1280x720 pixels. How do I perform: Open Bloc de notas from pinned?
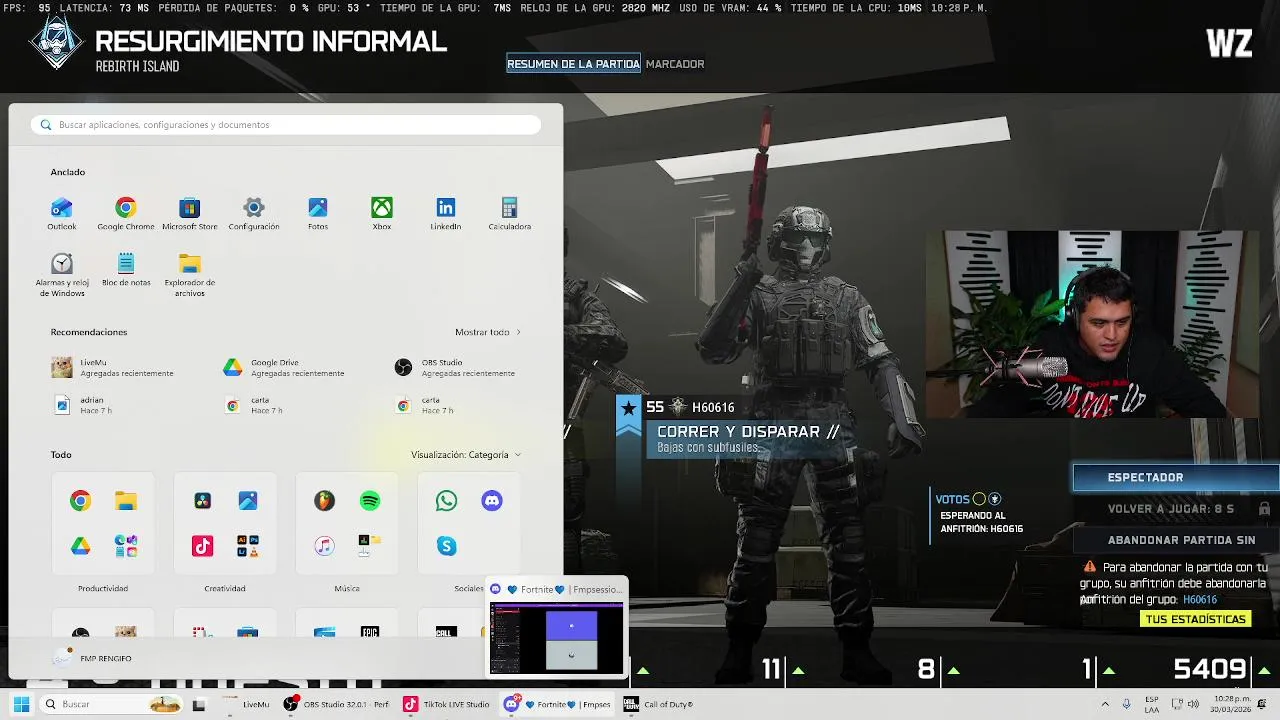point(125,270)
